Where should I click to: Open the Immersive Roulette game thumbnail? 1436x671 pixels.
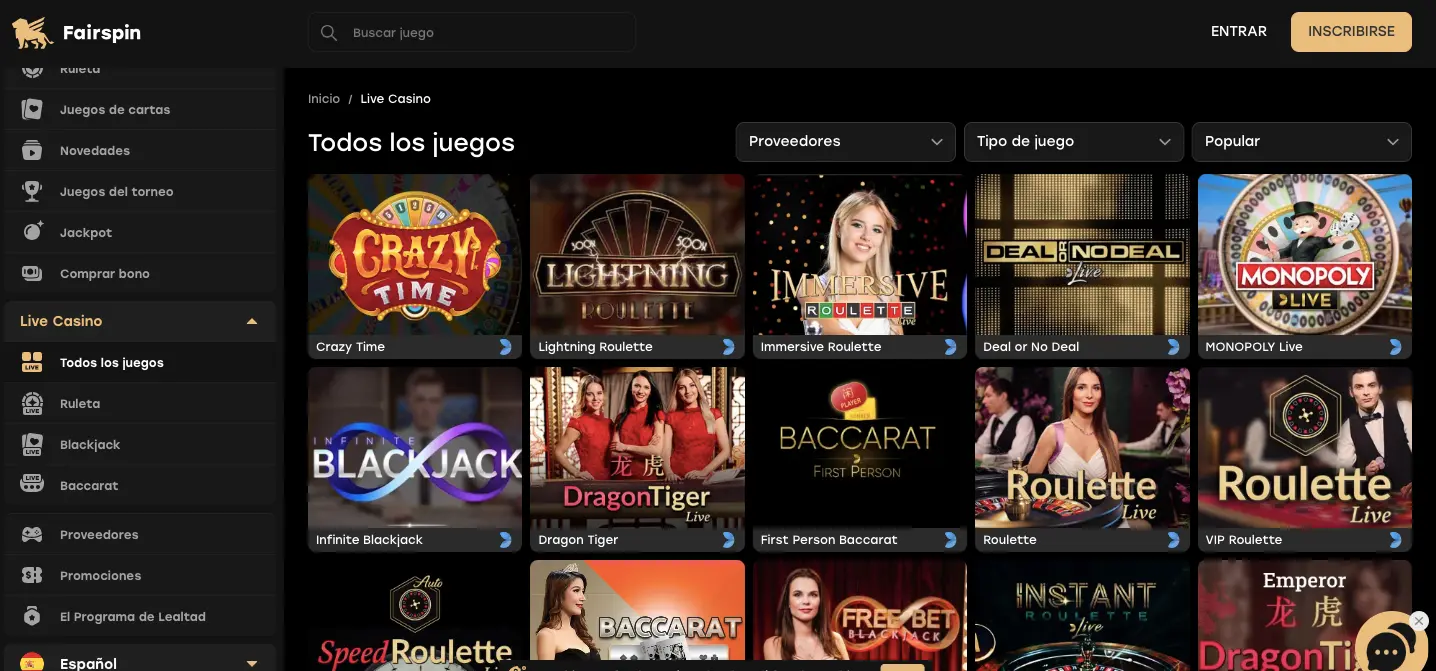pyautogui.click(x=860, y=255)
